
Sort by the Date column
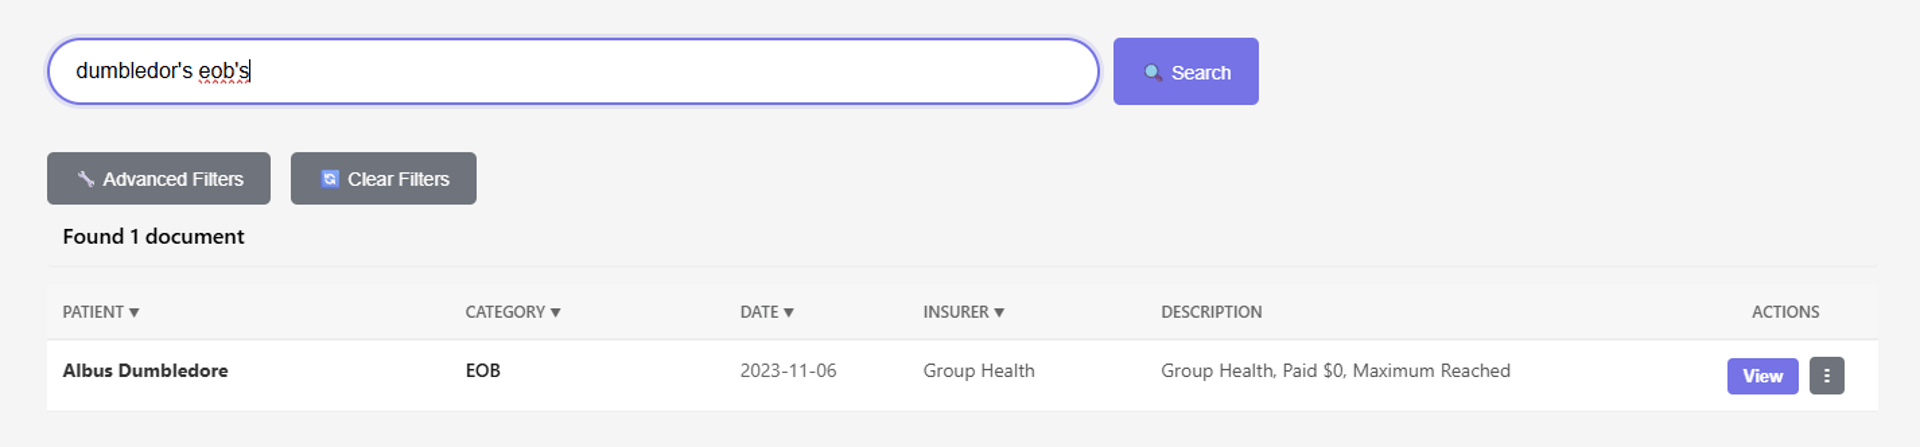click(x=767, y=312)
